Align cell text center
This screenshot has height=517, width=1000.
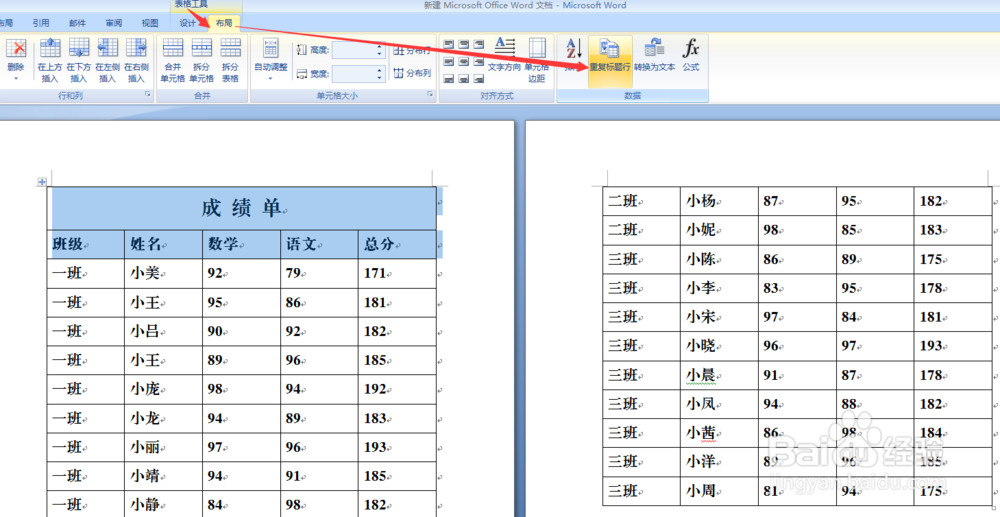tap(464, 61)
